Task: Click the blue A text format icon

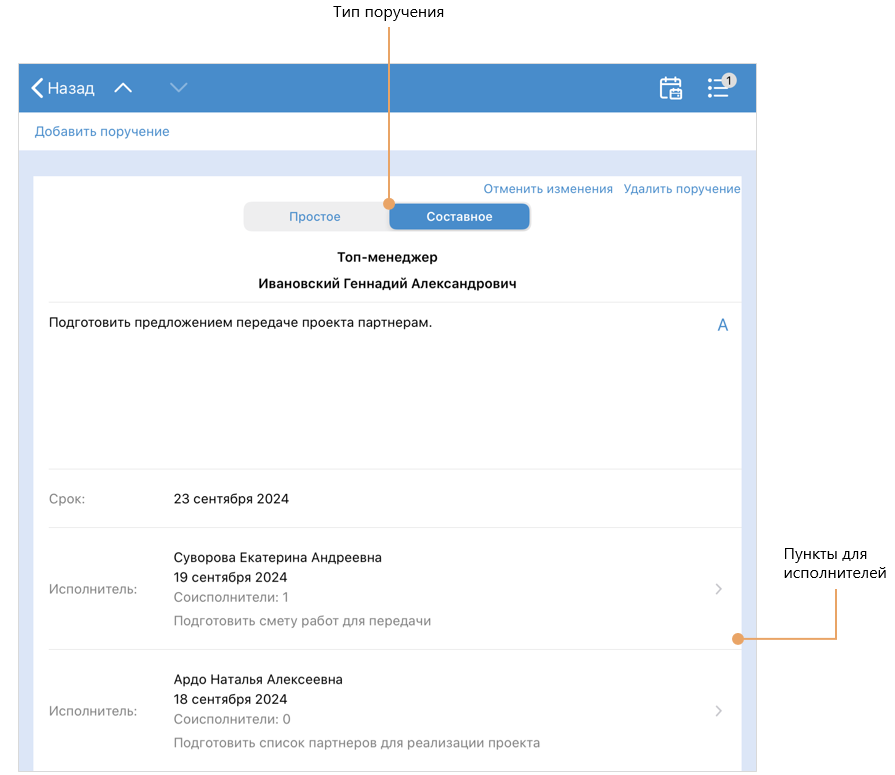Action: pyautogui.click(x=722, y=325)
